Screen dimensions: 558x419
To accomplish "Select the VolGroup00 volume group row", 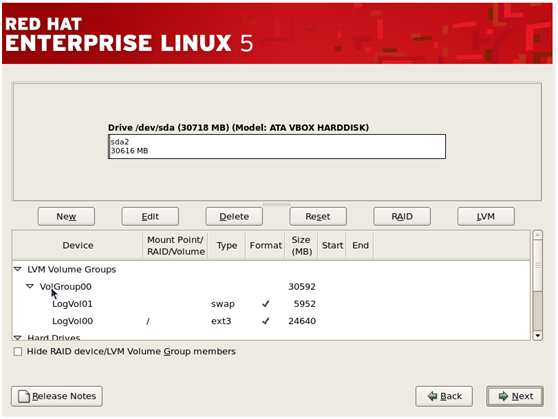I will click(270, 287).
